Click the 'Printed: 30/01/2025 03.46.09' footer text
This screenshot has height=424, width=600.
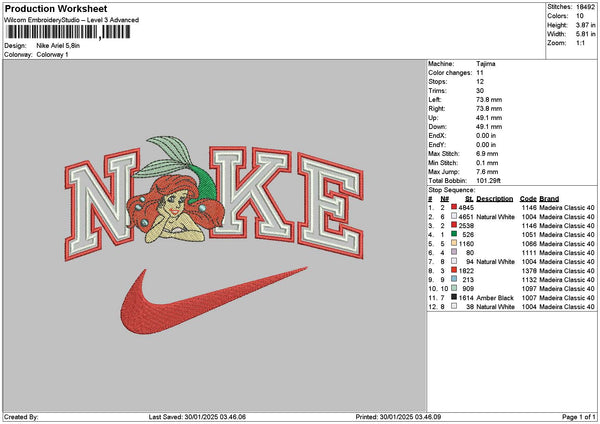(x=398, y=417)
